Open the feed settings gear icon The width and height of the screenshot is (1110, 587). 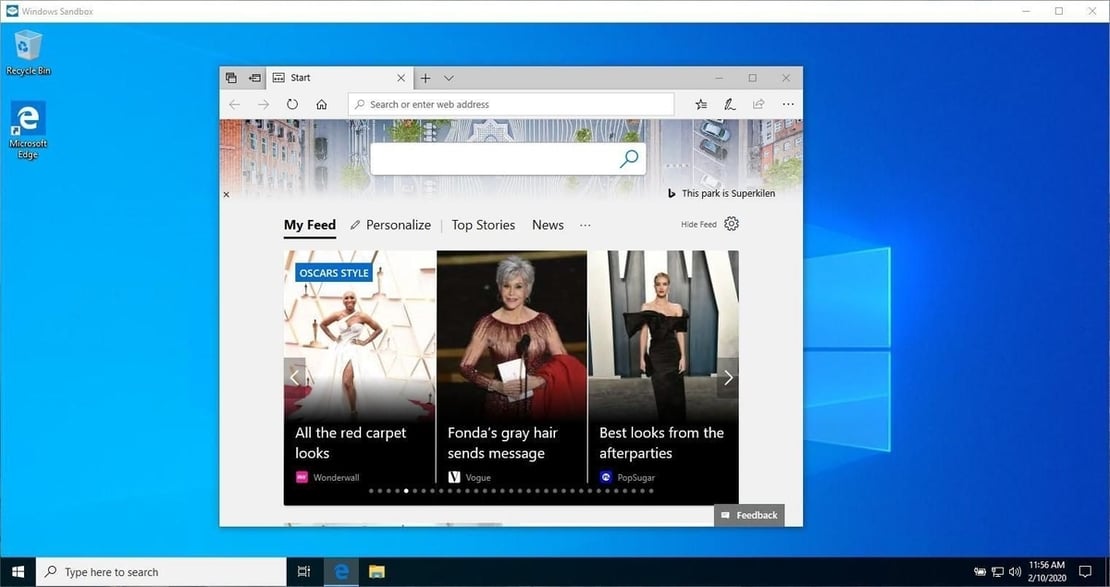coord(731,224)
